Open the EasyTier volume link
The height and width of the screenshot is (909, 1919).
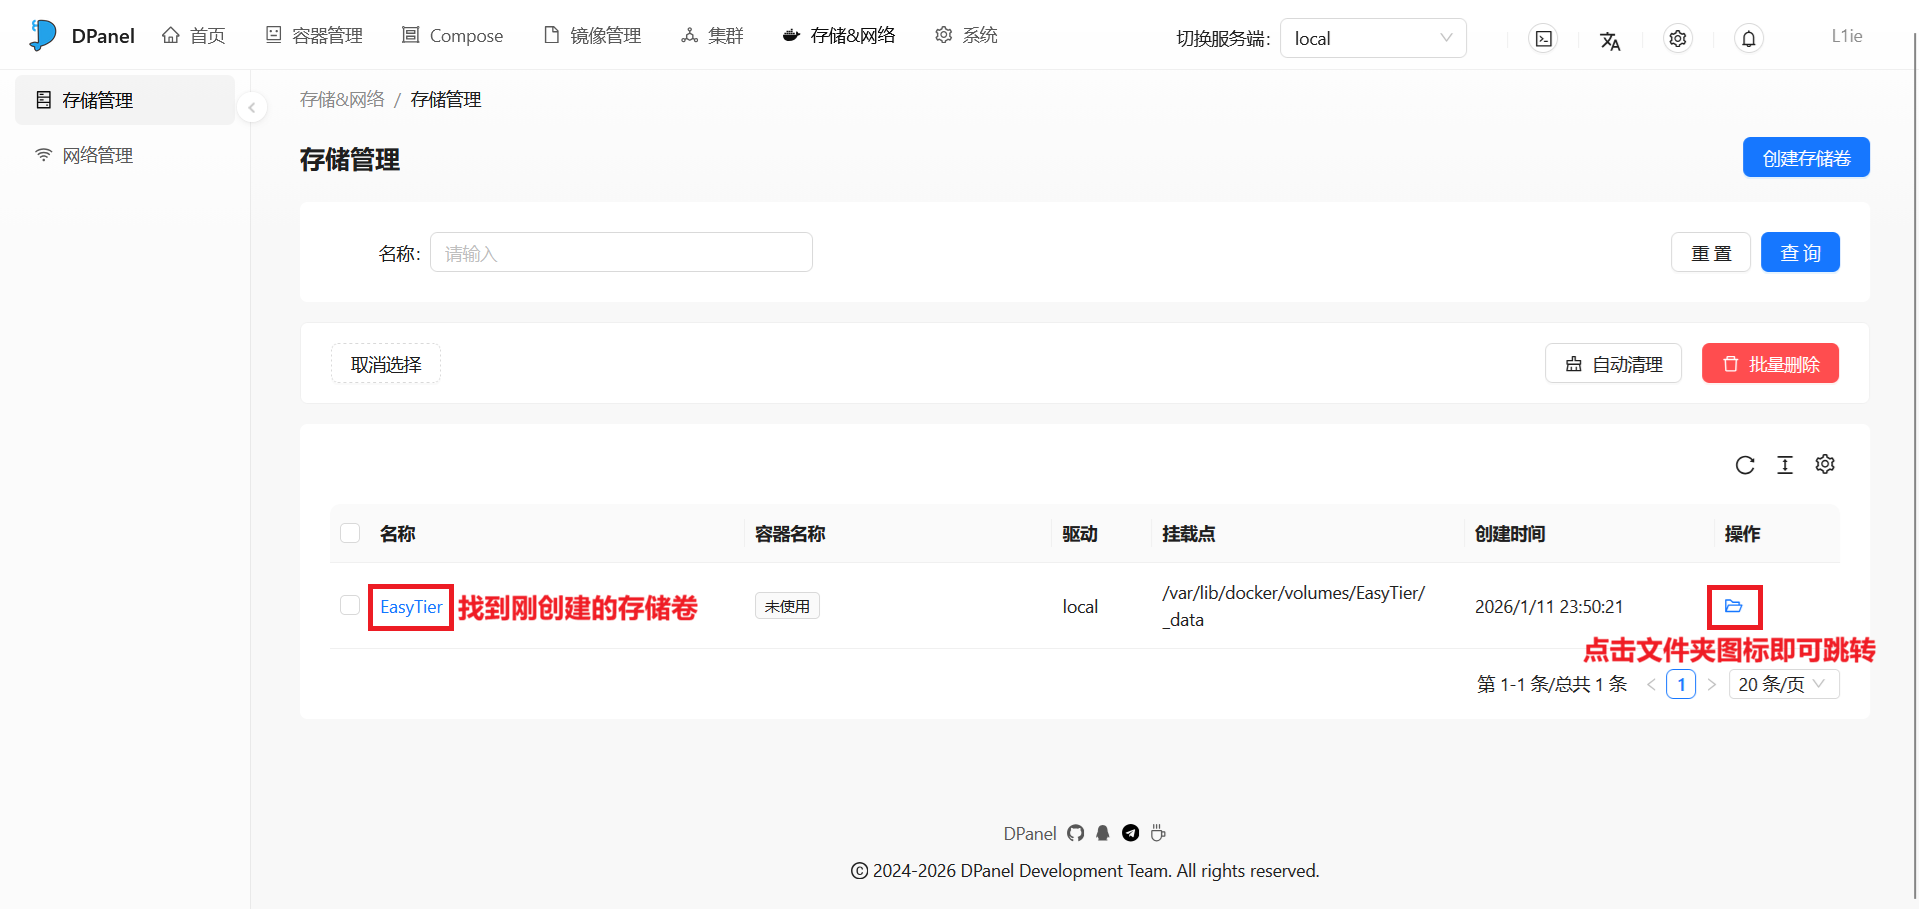click(x=411, y=607)
